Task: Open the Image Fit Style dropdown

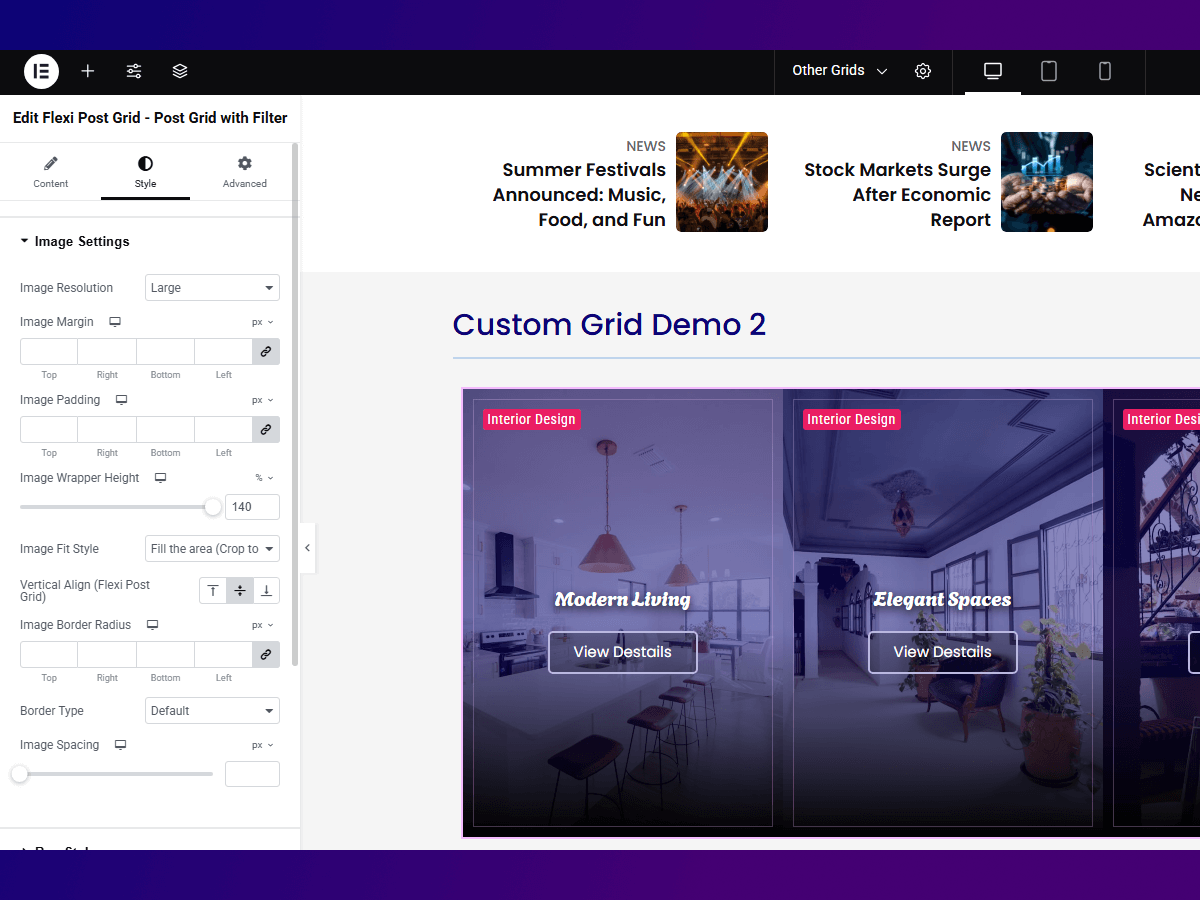Action: click(212, 549)
